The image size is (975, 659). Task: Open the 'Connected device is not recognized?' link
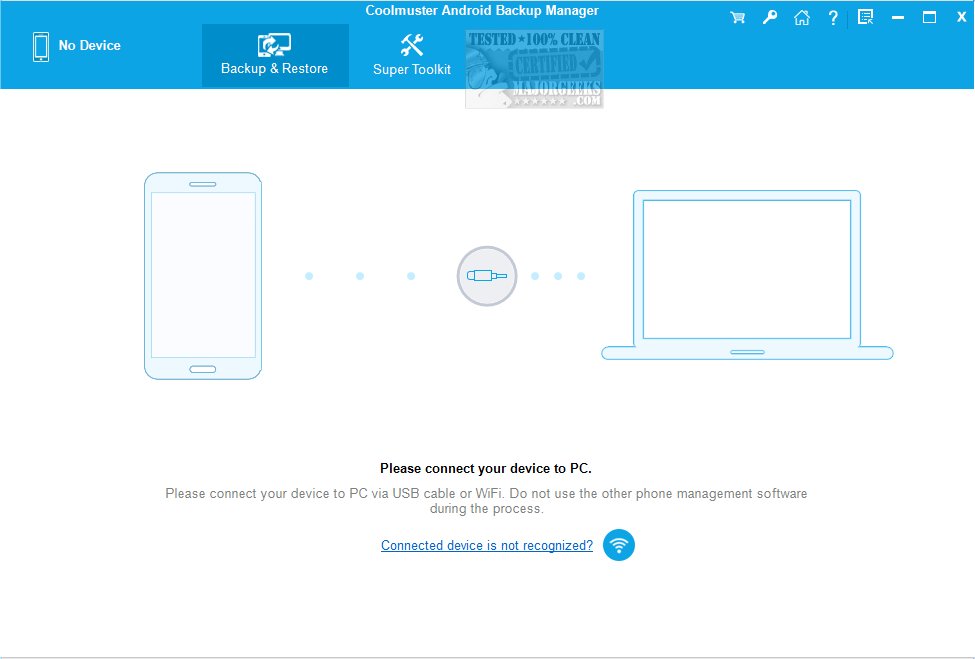point(487,545)
